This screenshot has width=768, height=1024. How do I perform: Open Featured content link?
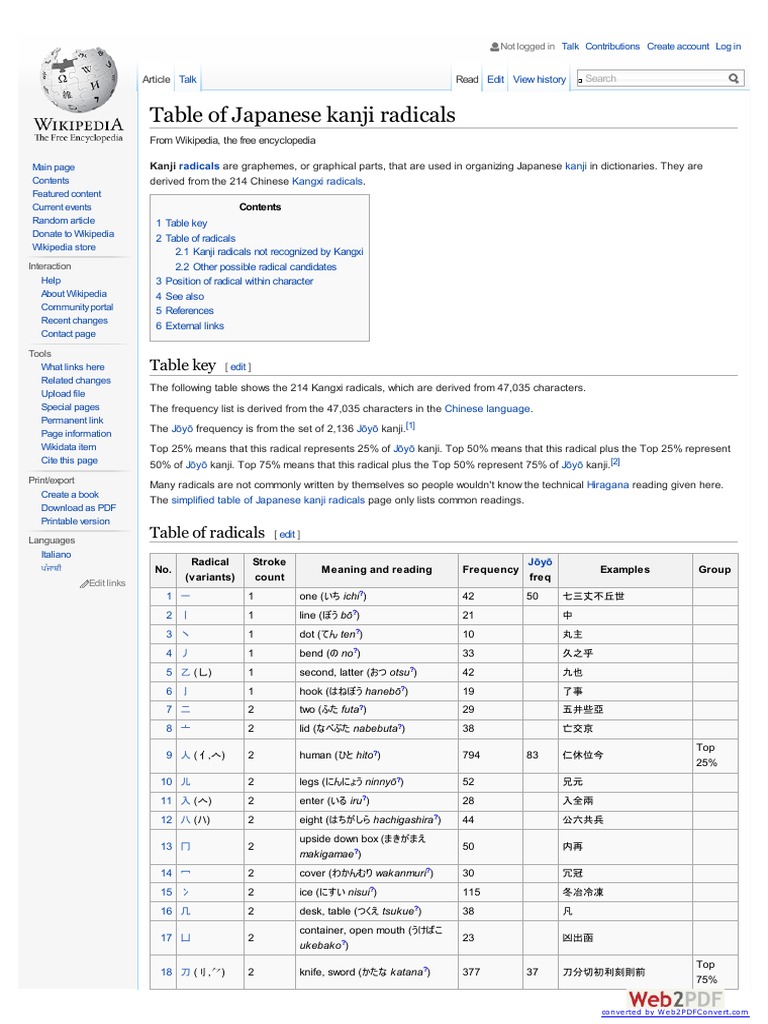[67, 194]
